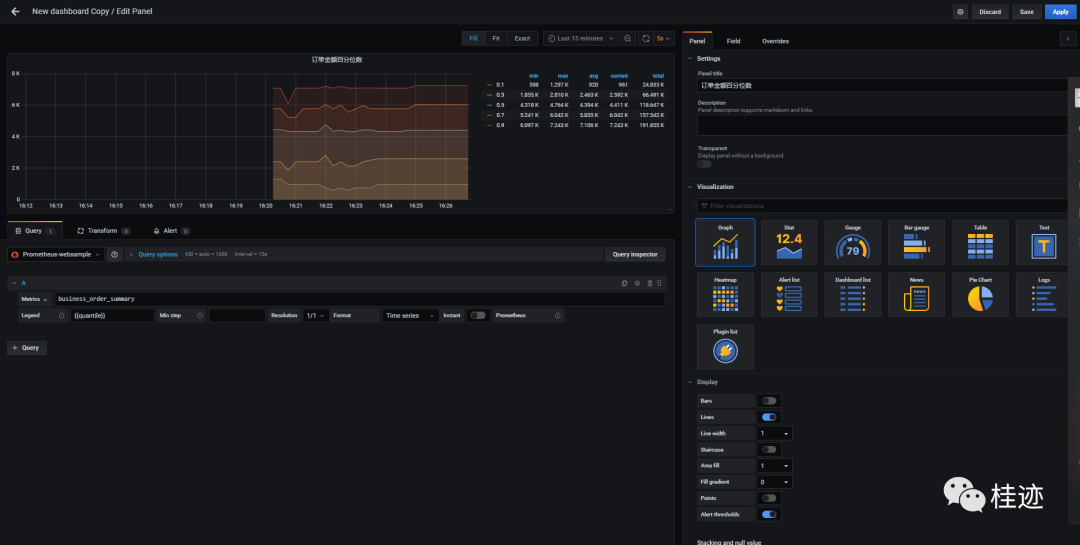Switch to the Transform tab
1080x545 pixels.
pos(103,231)
